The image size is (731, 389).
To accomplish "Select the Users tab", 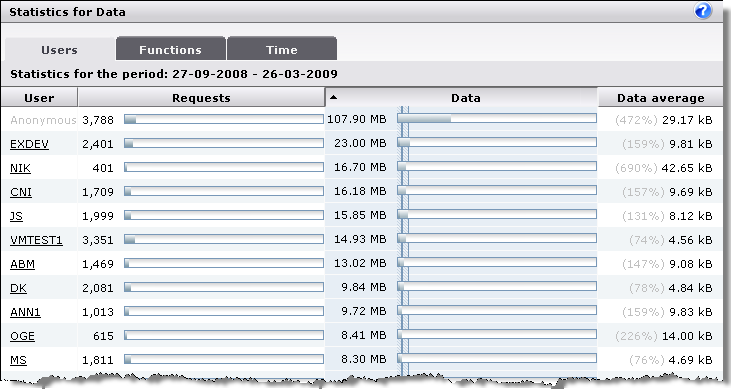I will point(59,49).
